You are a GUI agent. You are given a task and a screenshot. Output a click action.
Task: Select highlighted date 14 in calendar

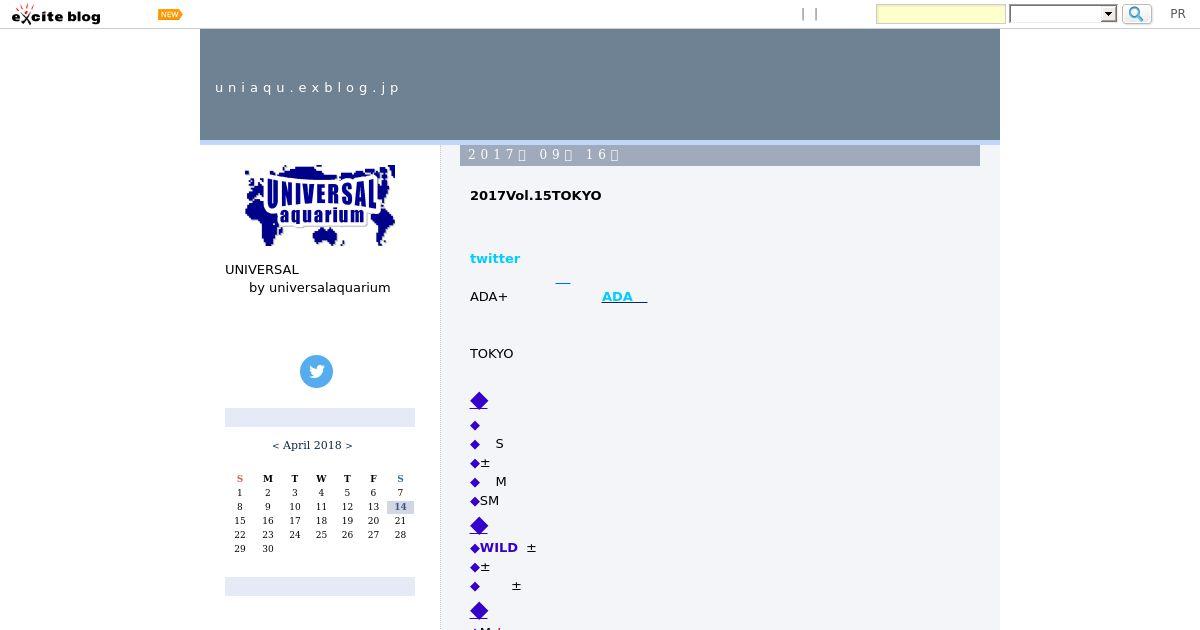click(400, 507)
